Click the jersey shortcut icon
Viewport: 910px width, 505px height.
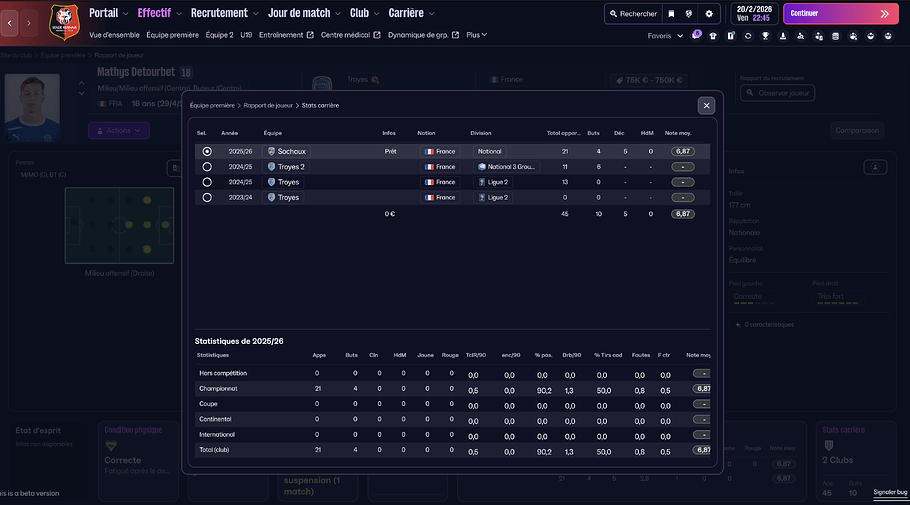click(x=714, y=36)
